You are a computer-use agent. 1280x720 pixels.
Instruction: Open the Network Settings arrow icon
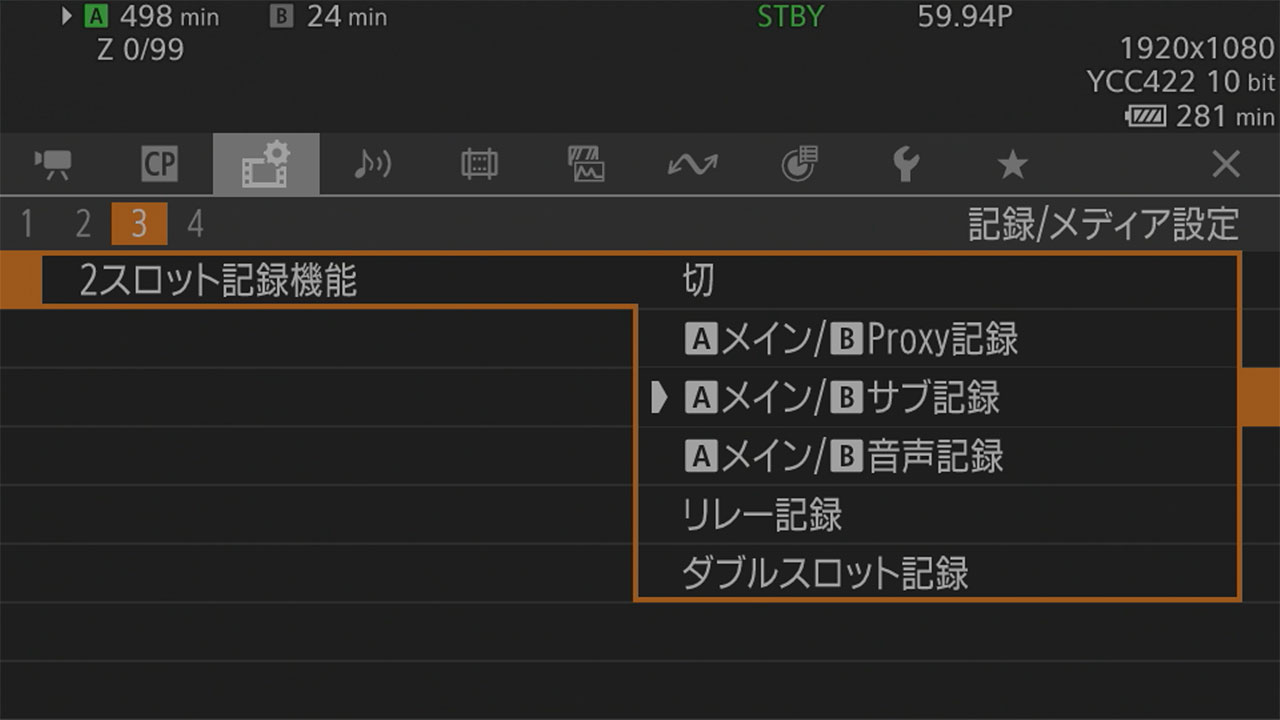point(692,164)
